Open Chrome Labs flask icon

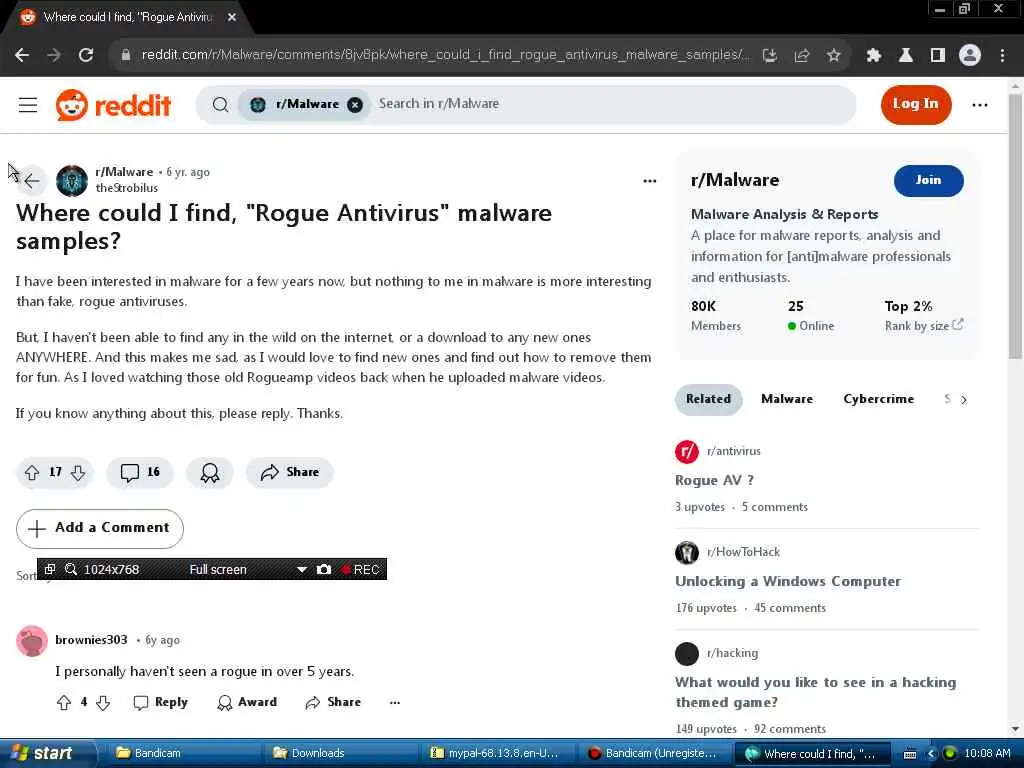[x=905, y=56]
